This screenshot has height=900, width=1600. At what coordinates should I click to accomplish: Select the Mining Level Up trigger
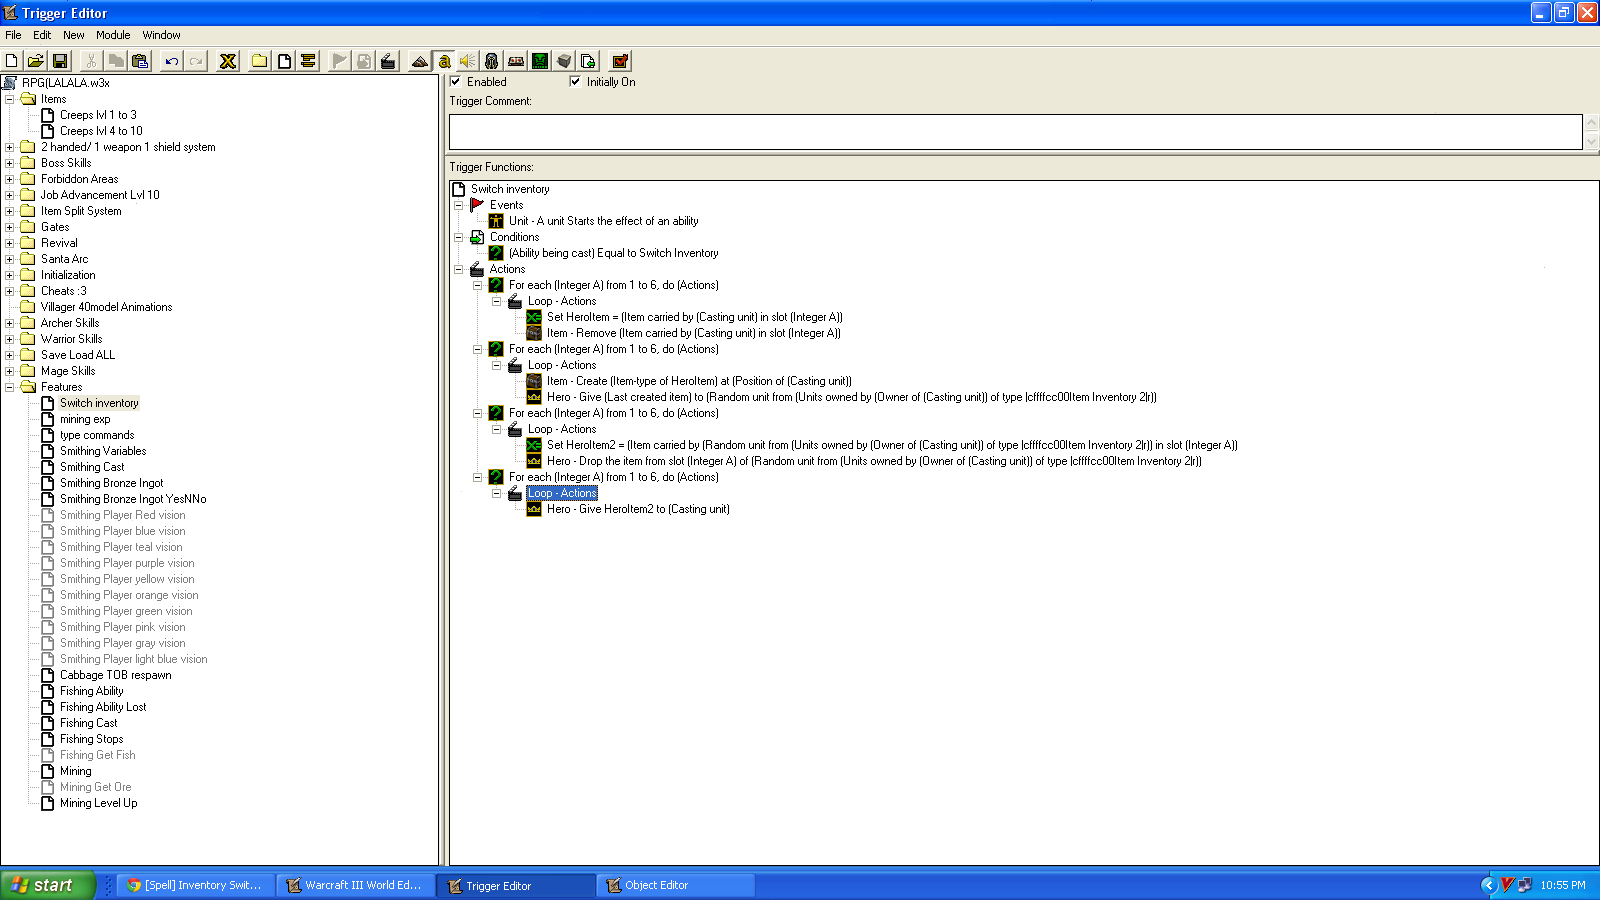point(98,803)
